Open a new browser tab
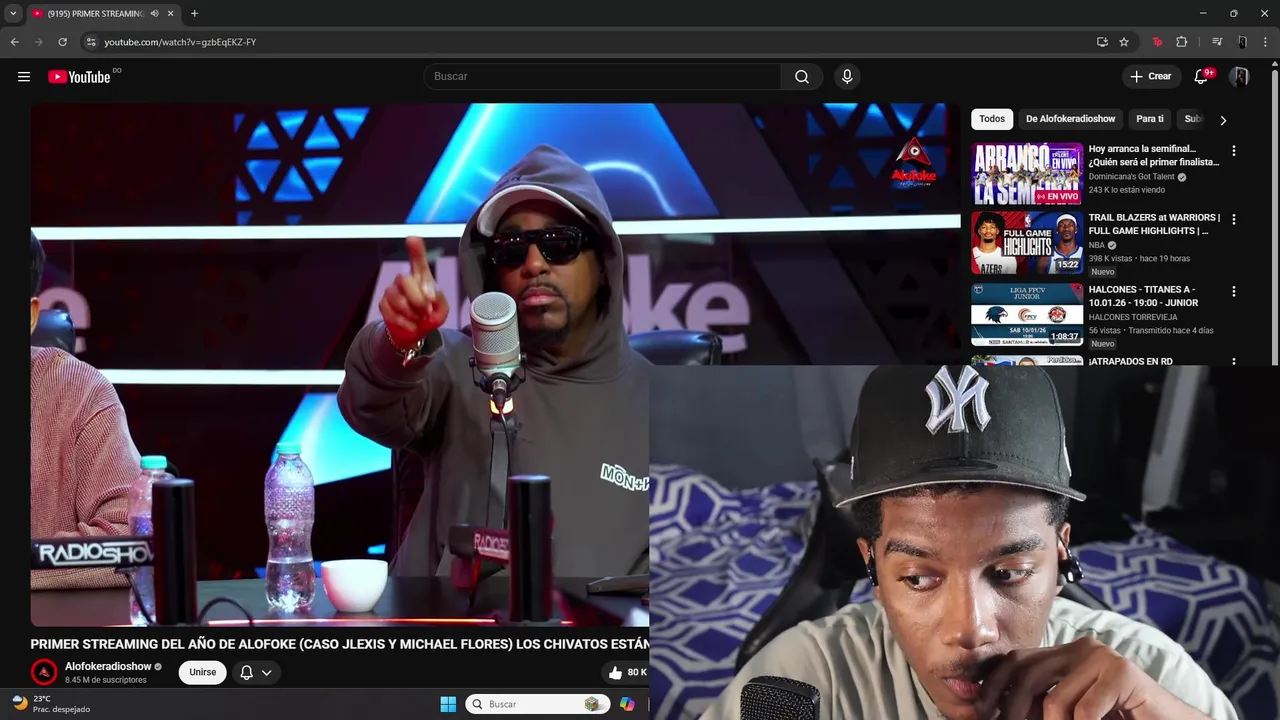This screenshot has height=720, width=1280. pos(194,14)
